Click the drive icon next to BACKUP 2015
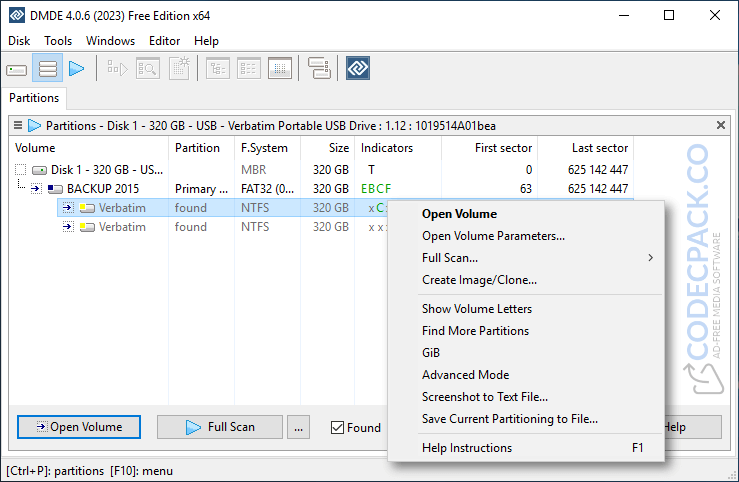This screenshot has width=739, height=482. [55, 189]
